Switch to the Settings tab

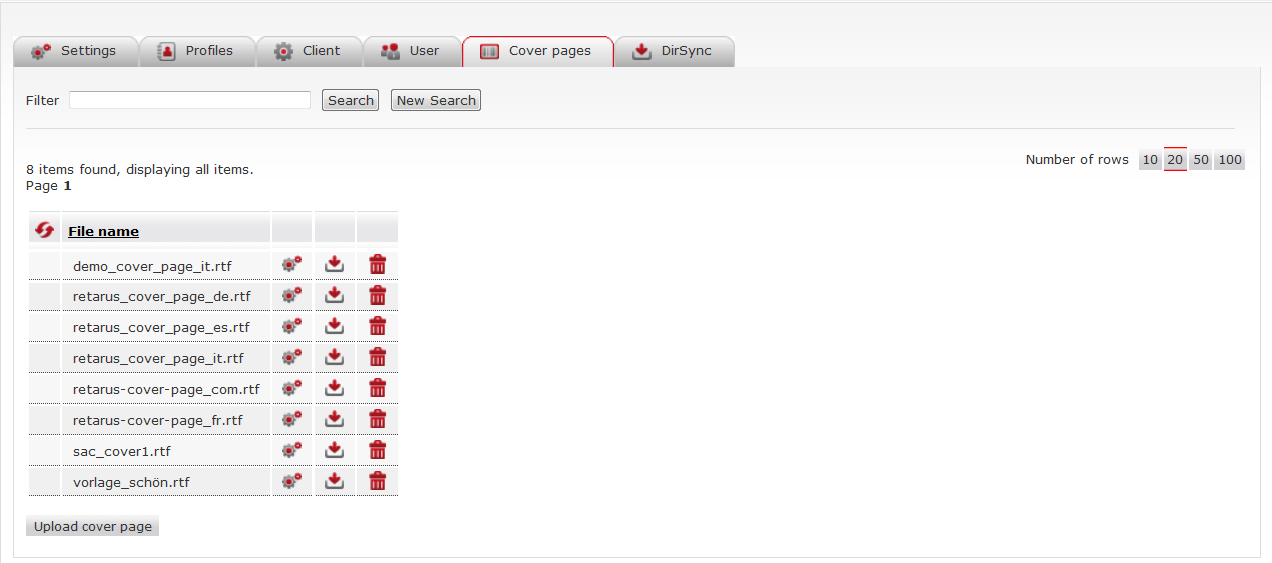coord(76,51)
